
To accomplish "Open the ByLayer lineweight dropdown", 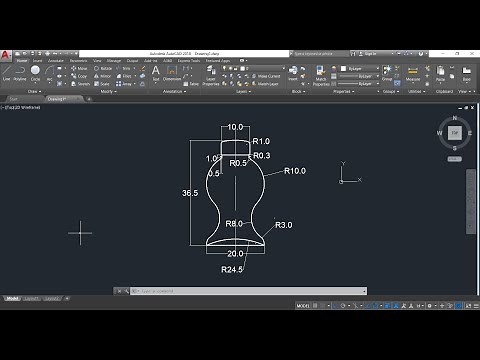I will coord(359,76).
